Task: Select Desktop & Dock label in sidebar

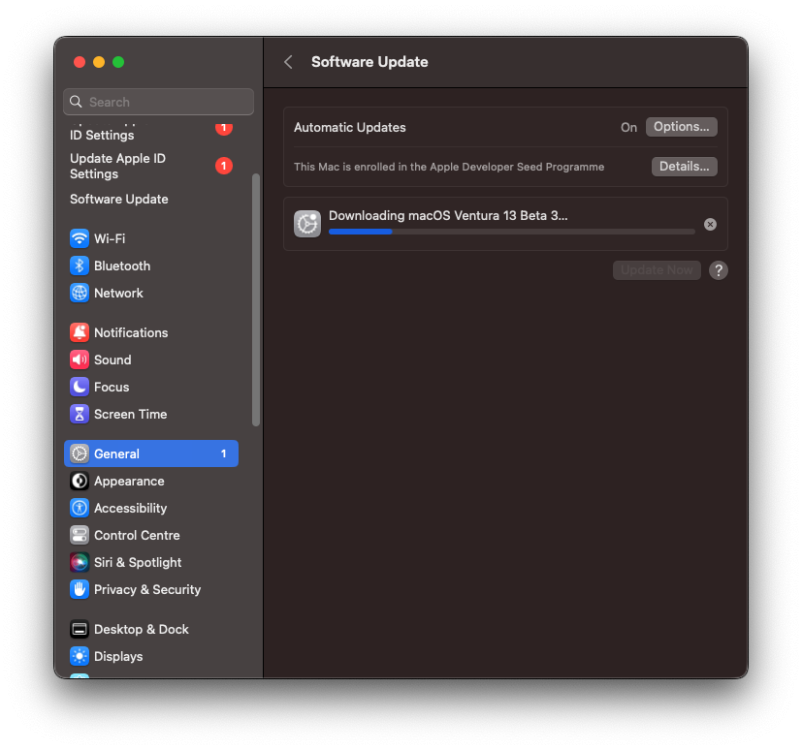Action: (x=141, y=629)
